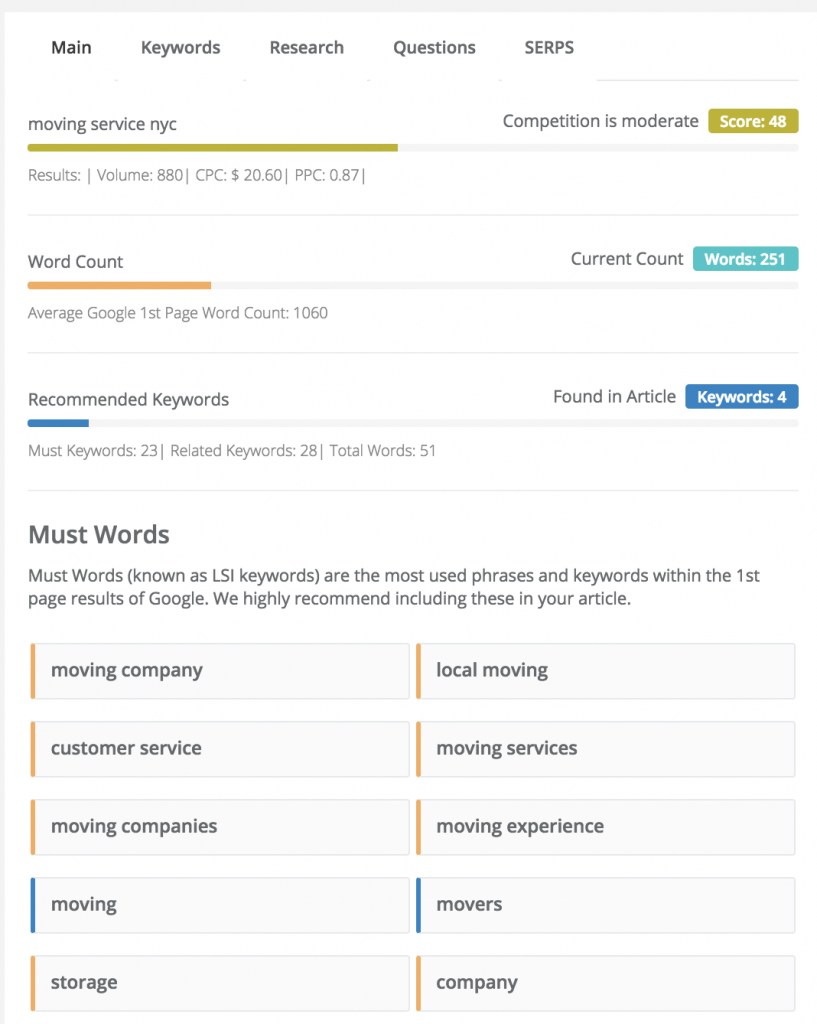Open the Research tab
The height and width of the screenshot is (1024, 817).
point(306,48)
